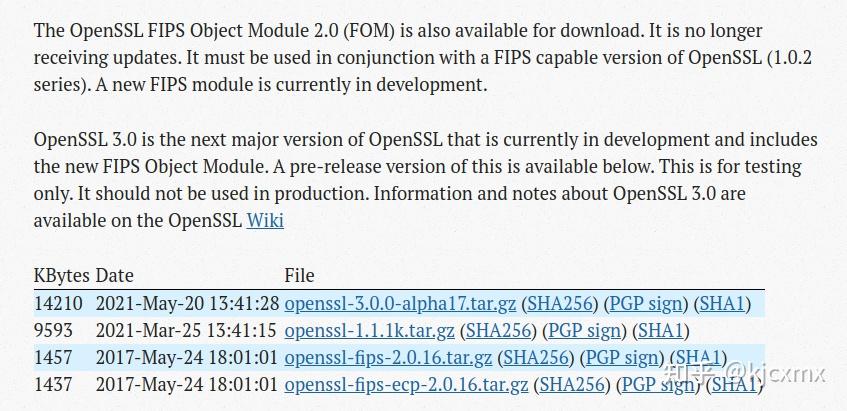The height and width of the screenshot is (411, 847).
Task: Open PGP sign for openssl-fips-2.0.16
Action: [623, 358]
